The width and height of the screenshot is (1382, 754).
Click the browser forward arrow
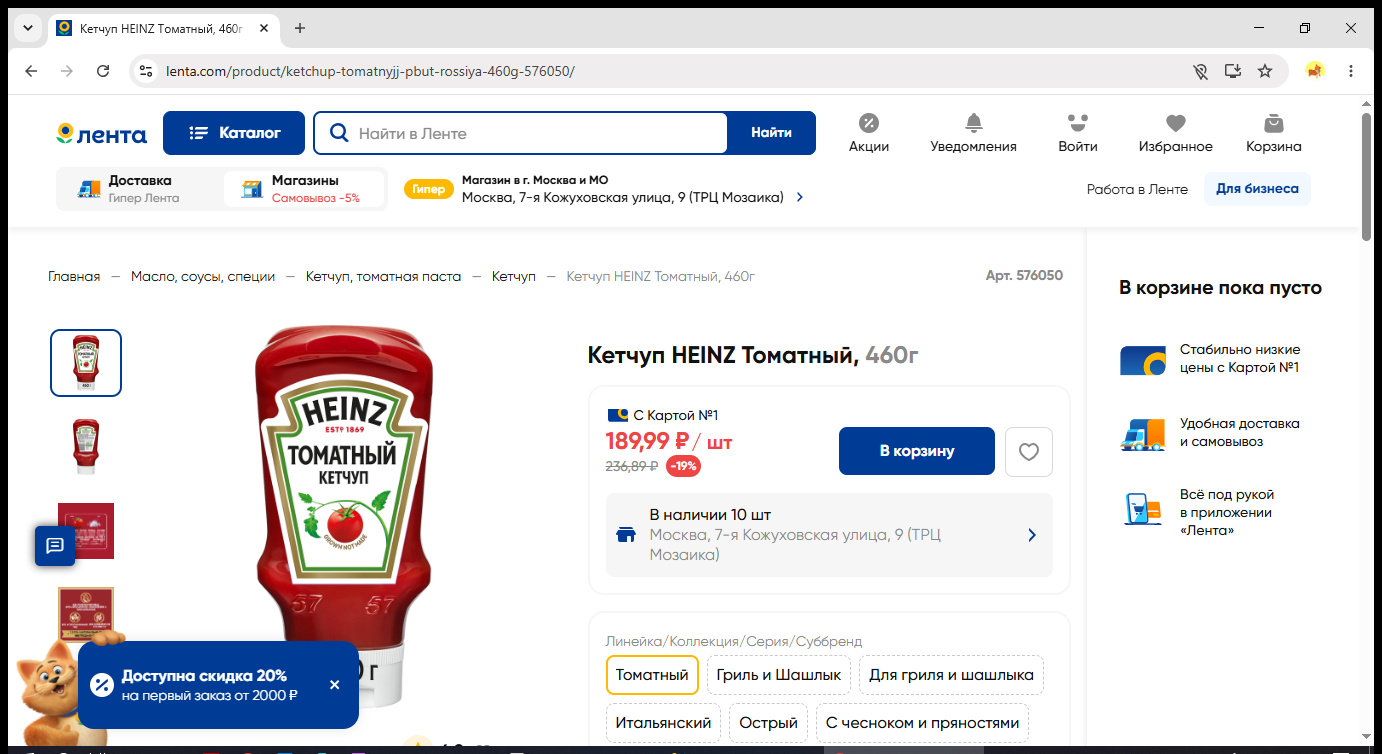pos(67,71)
